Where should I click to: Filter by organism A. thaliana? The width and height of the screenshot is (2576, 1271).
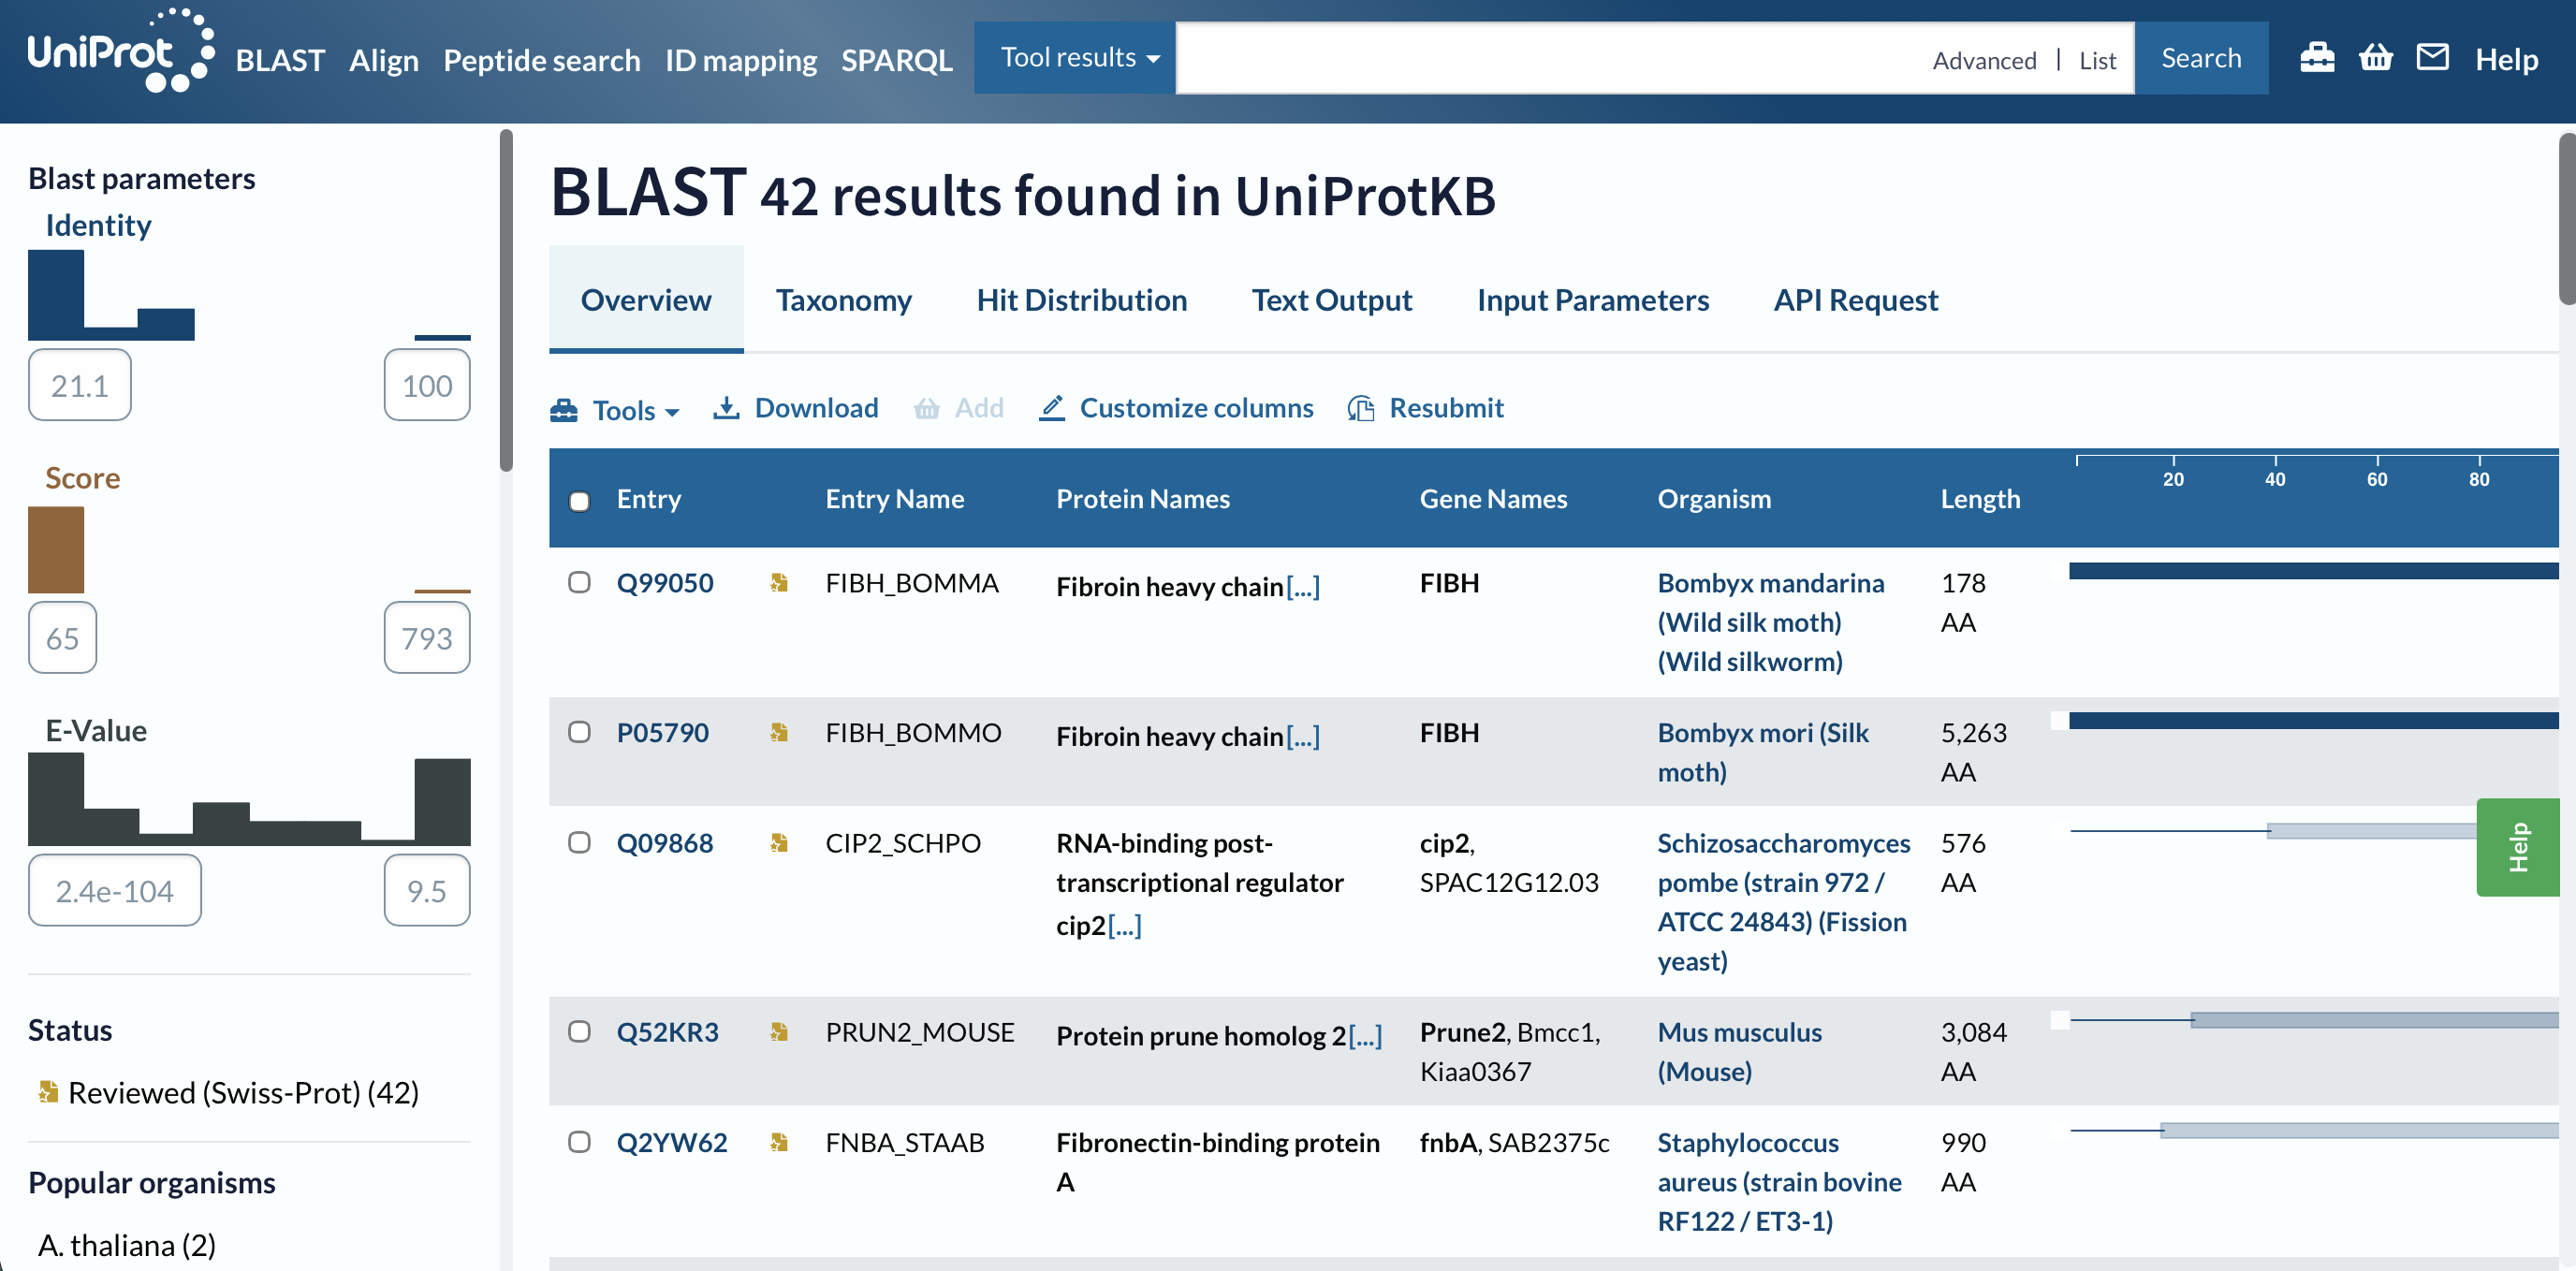point(127,1245)
